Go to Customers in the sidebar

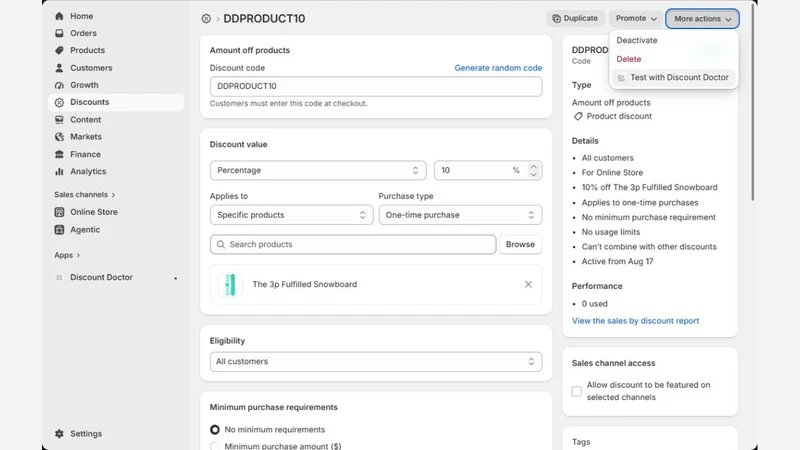[116, 68]
